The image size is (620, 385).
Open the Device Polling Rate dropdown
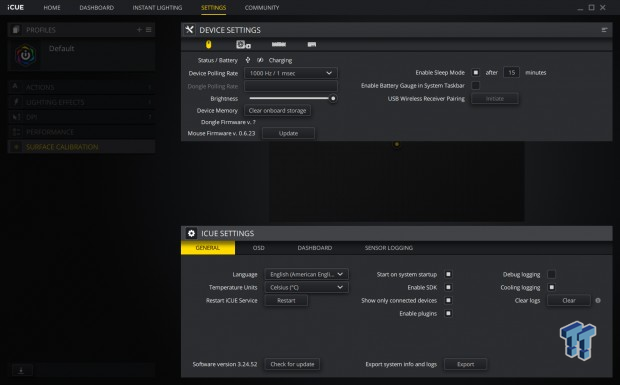(291, 73)
